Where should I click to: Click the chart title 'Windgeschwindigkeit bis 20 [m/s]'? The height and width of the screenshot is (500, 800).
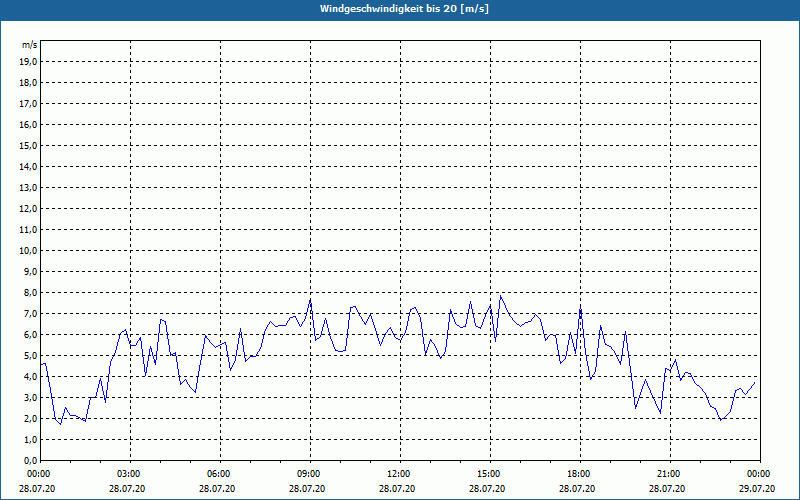[404, 9]
